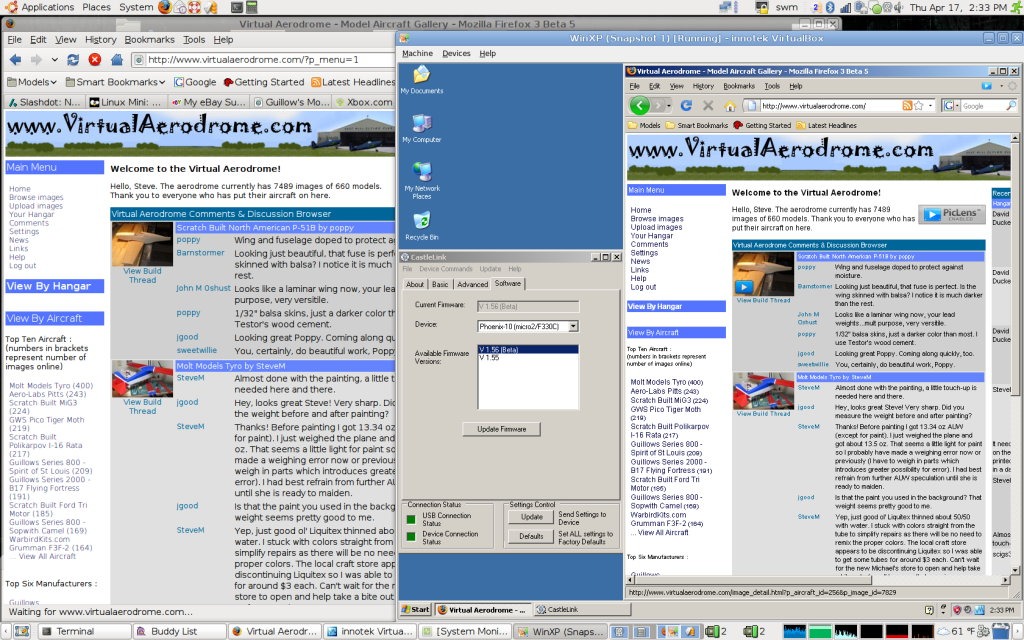The image size is (1024, 640).
Task: Click red Stop icon in Linux Firefox
Action: (95, 59)
